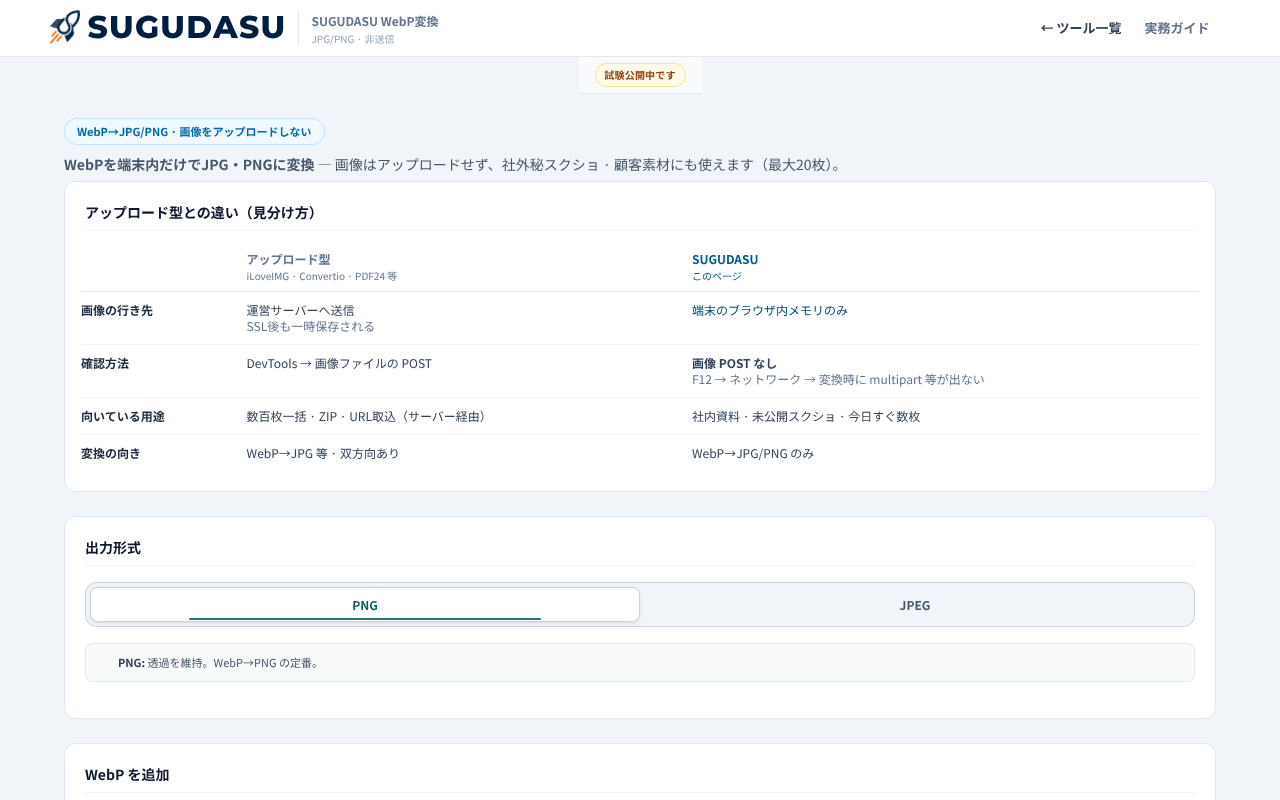Click the 端末のブラウザ内メモリのみ cell
The image size is (1280, 800).
(x=770, y=310)
